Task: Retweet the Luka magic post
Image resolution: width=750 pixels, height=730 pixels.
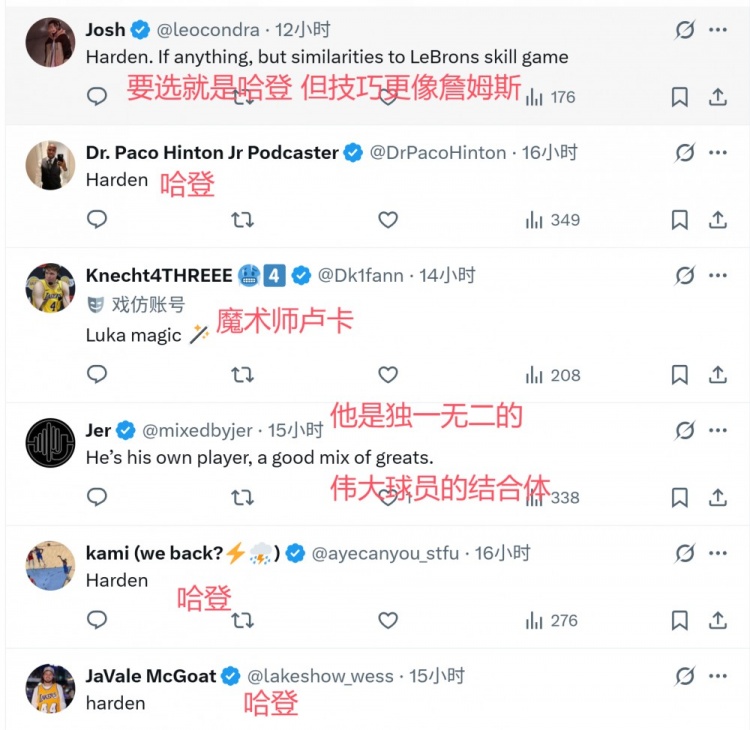Action: coord(243,375)
